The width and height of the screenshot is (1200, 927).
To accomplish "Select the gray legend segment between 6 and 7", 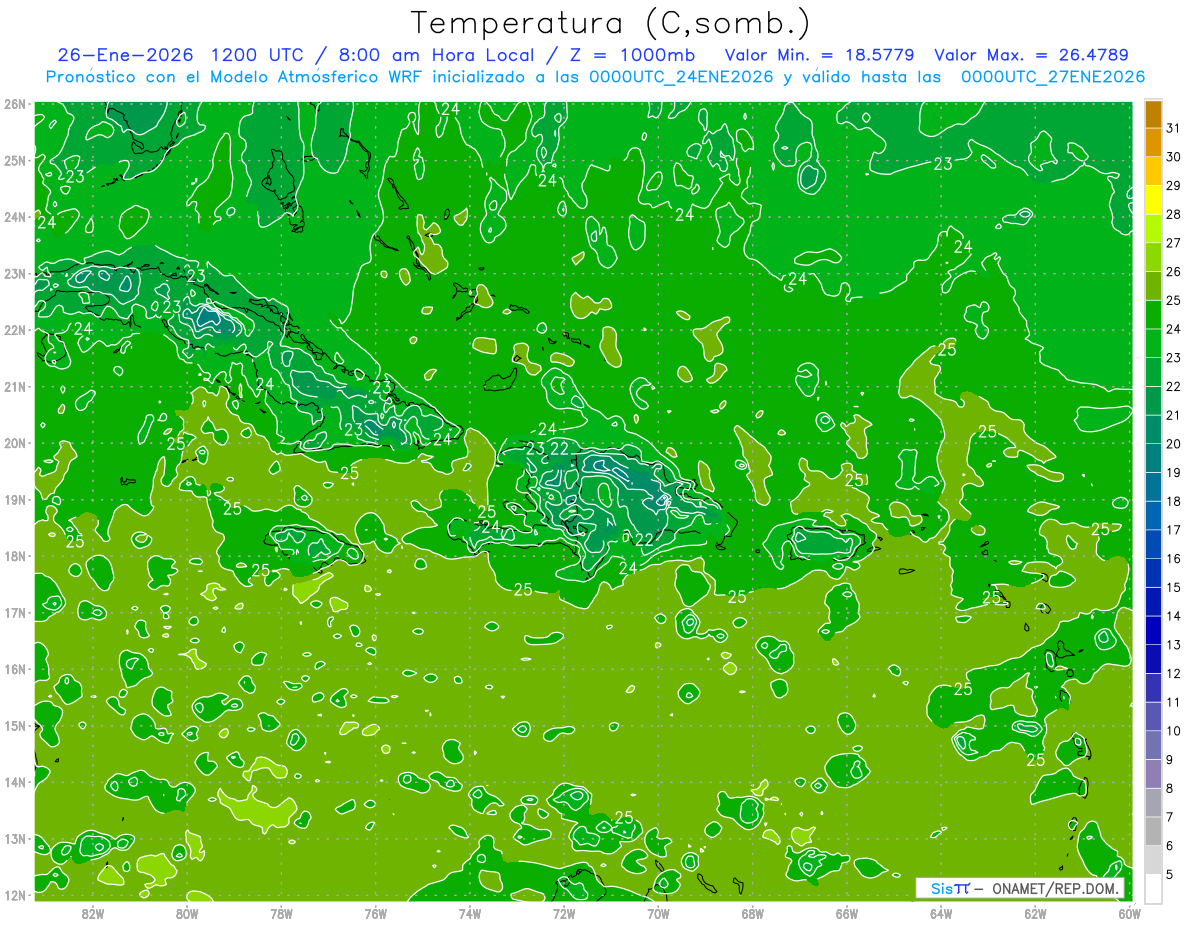I will (1153, 832).
